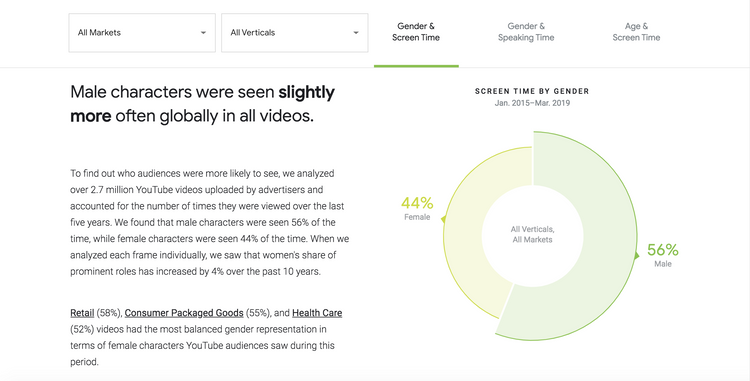Click the Screen Time by Gender chart title
750x381 pixels.
tap(532, 91)
